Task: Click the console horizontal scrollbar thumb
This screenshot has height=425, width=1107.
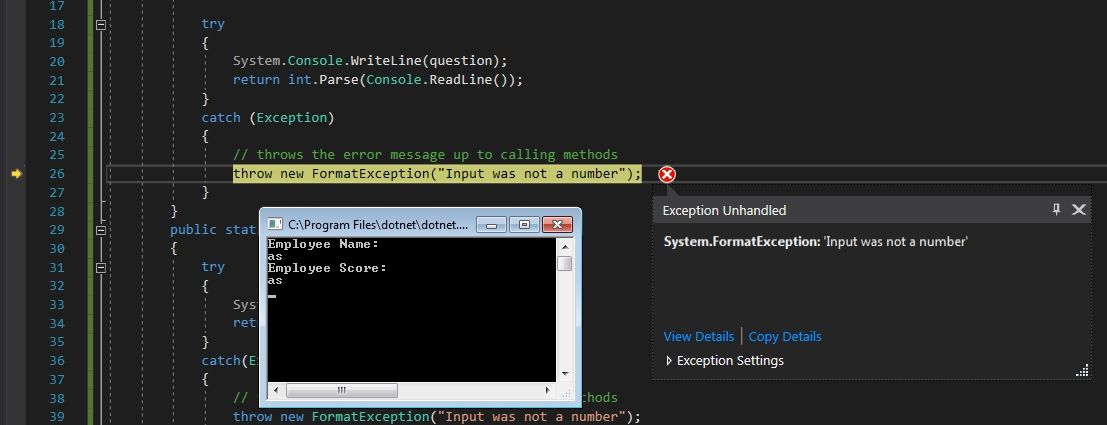Action: [342, 390]
